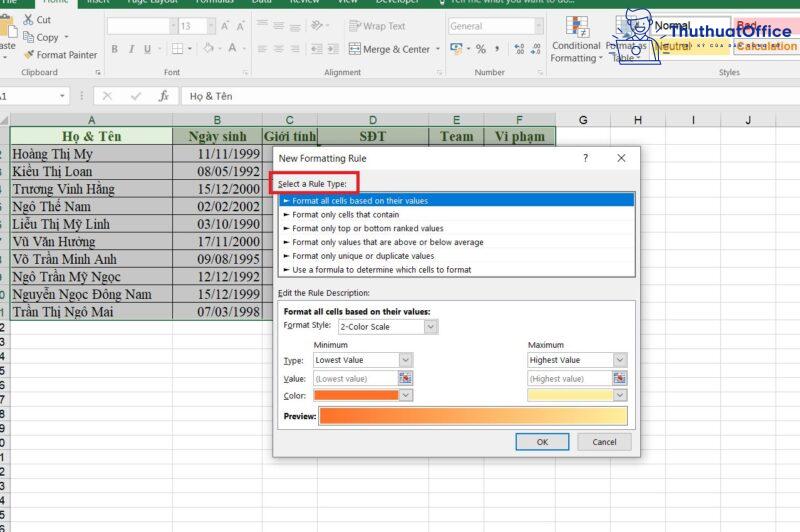The height and width of the screenshot is (532, 800).
Task: Open the Font group dialog launcher
Action: (x=245, y=73)
